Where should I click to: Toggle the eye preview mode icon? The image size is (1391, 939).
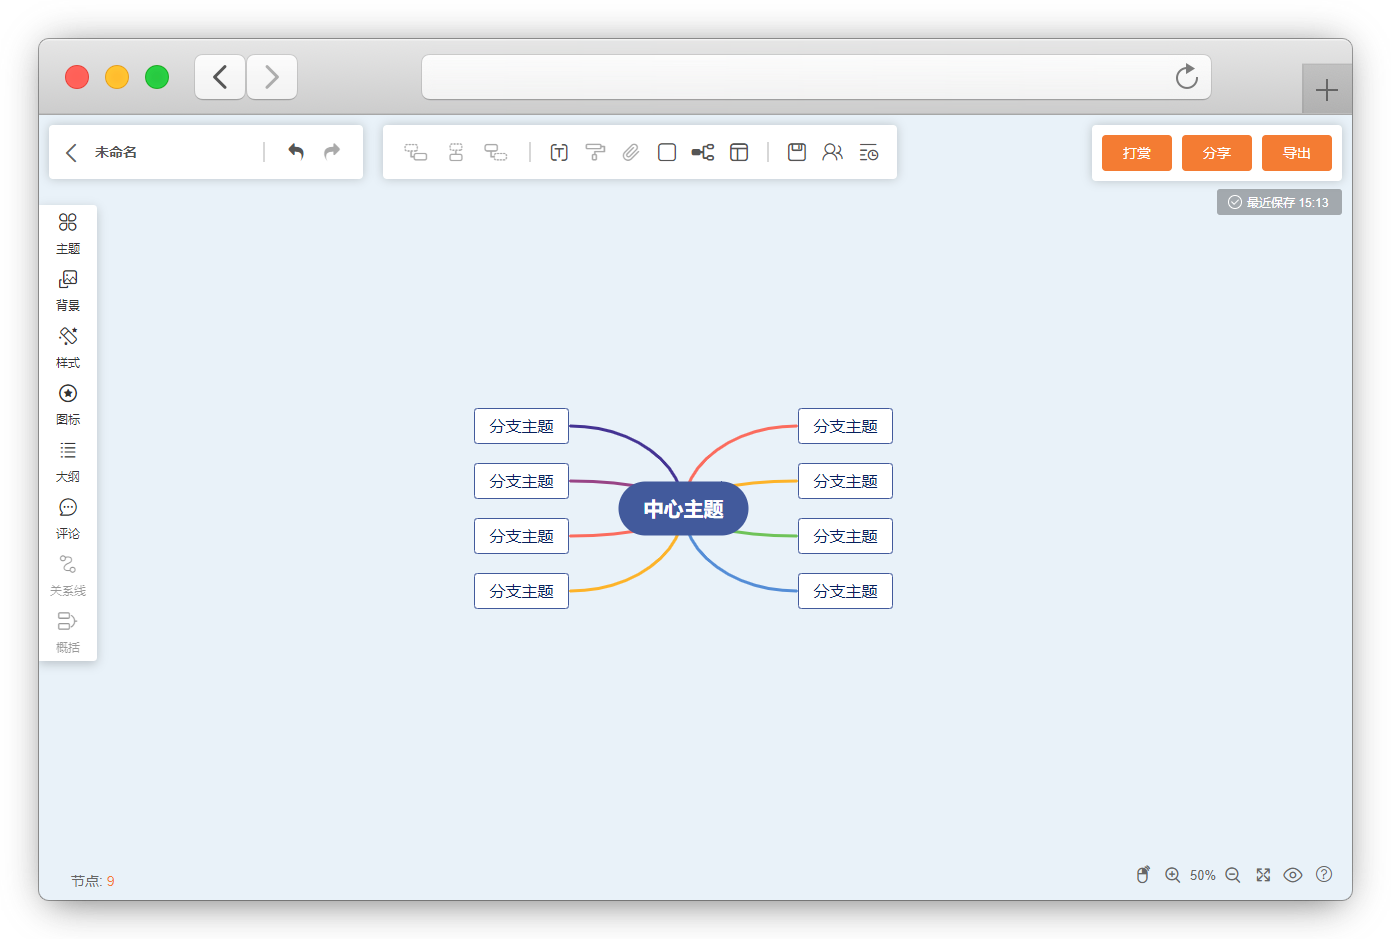point(1293,875)
